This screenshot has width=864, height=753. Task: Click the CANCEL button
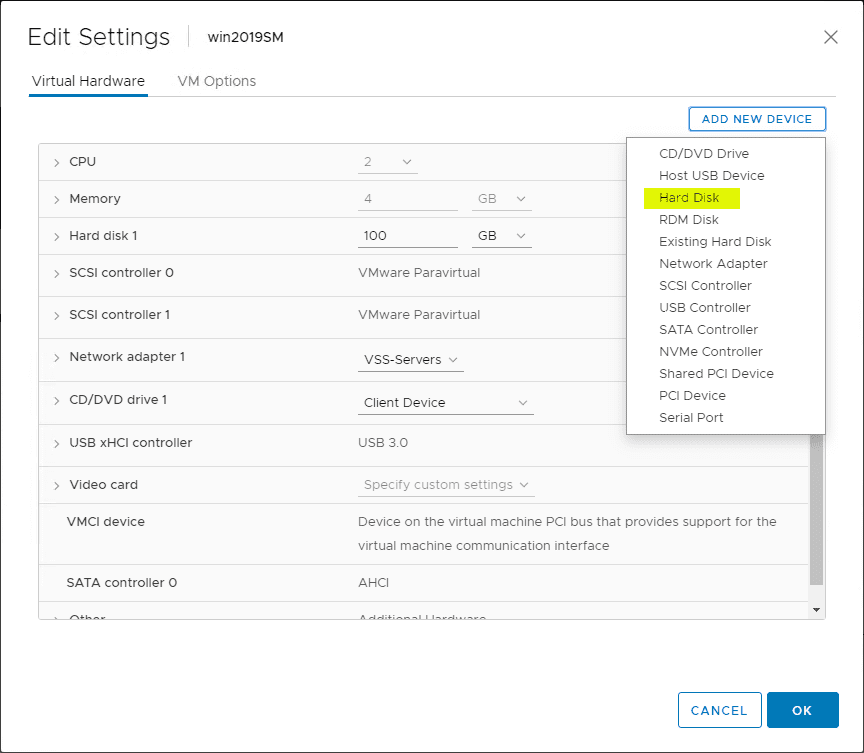click(x=719, y=710)
